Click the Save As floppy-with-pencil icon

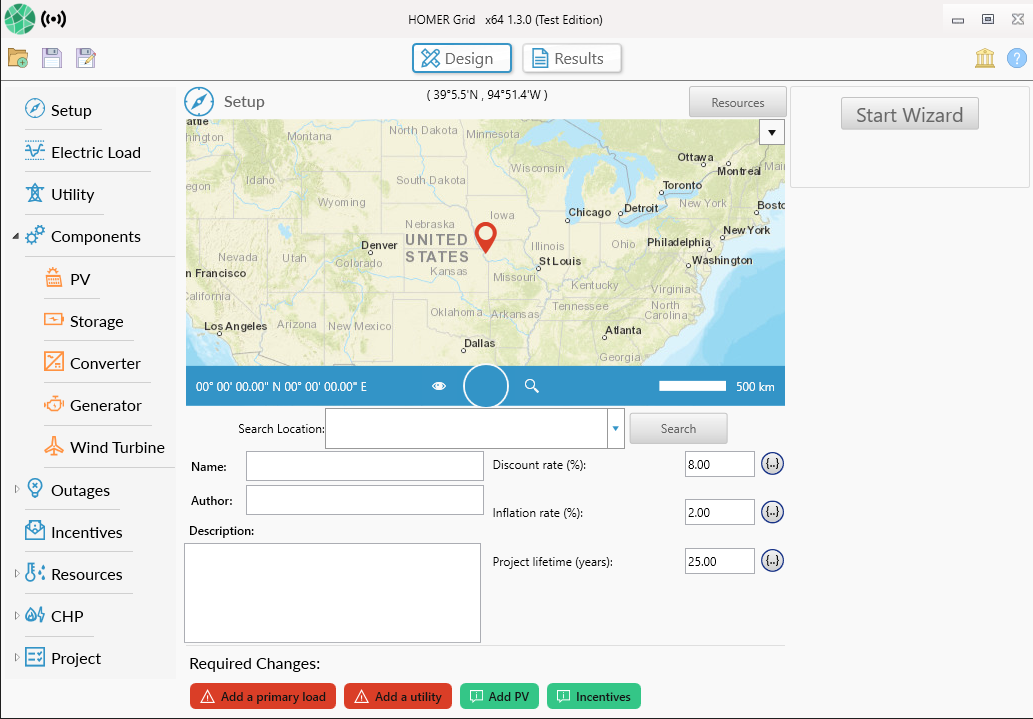point(86,58)
